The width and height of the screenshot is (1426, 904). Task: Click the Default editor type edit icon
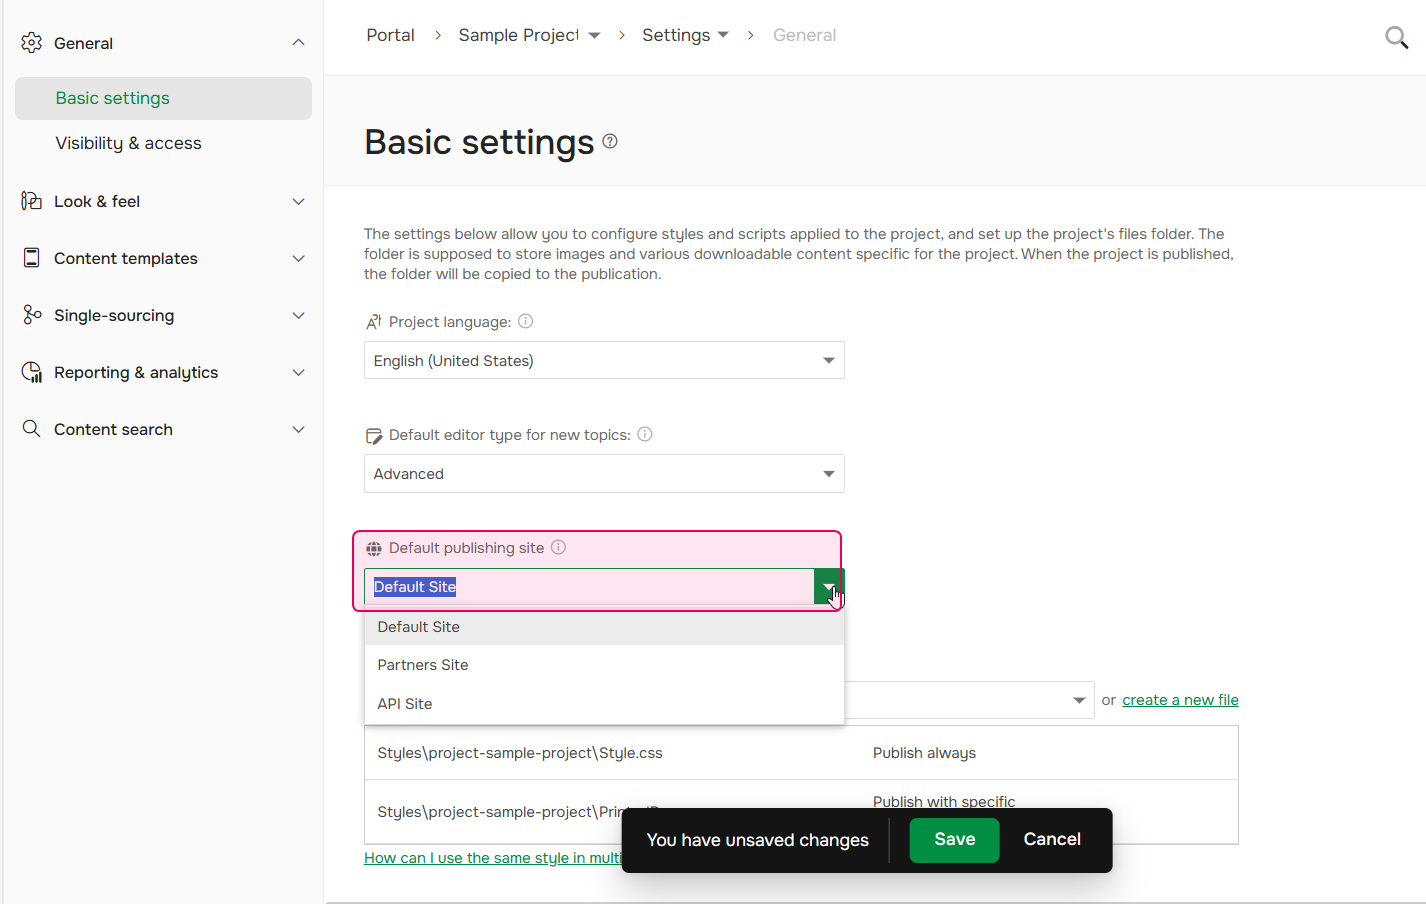coord(374,435)
